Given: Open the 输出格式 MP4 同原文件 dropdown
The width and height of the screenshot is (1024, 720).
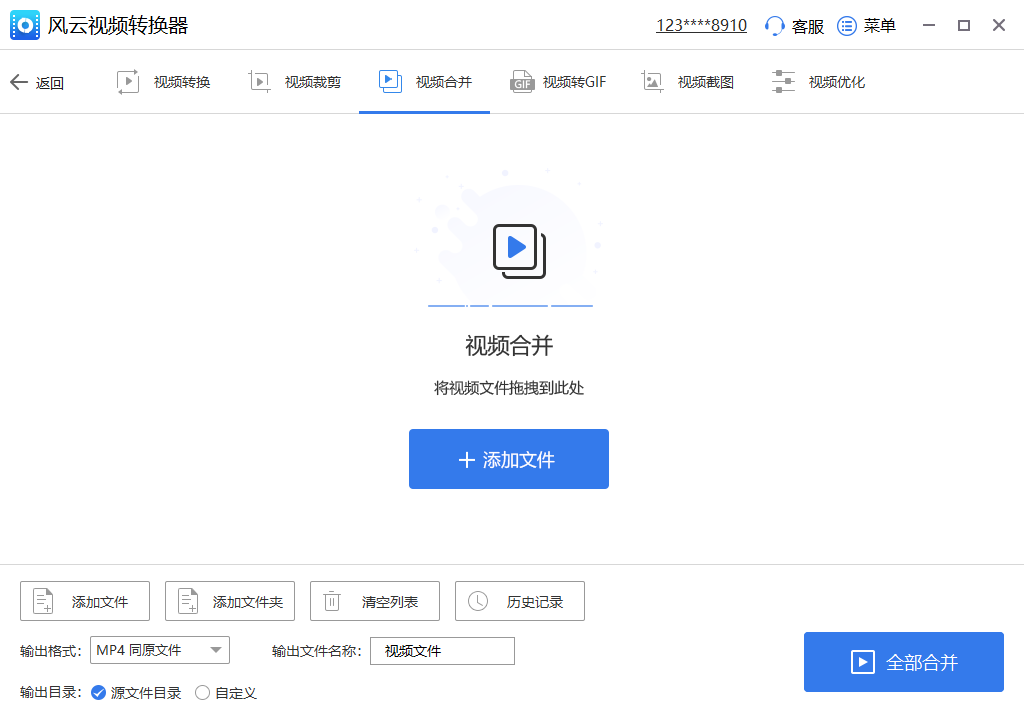Looking at the screenshot, I should (160, 650).
